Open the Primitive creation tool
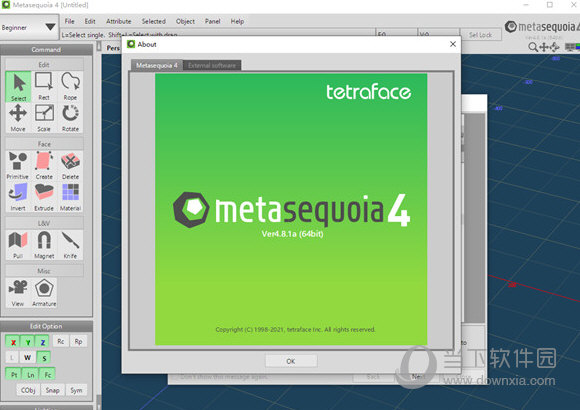Screen dimensions: 580x410 point(18,166)
